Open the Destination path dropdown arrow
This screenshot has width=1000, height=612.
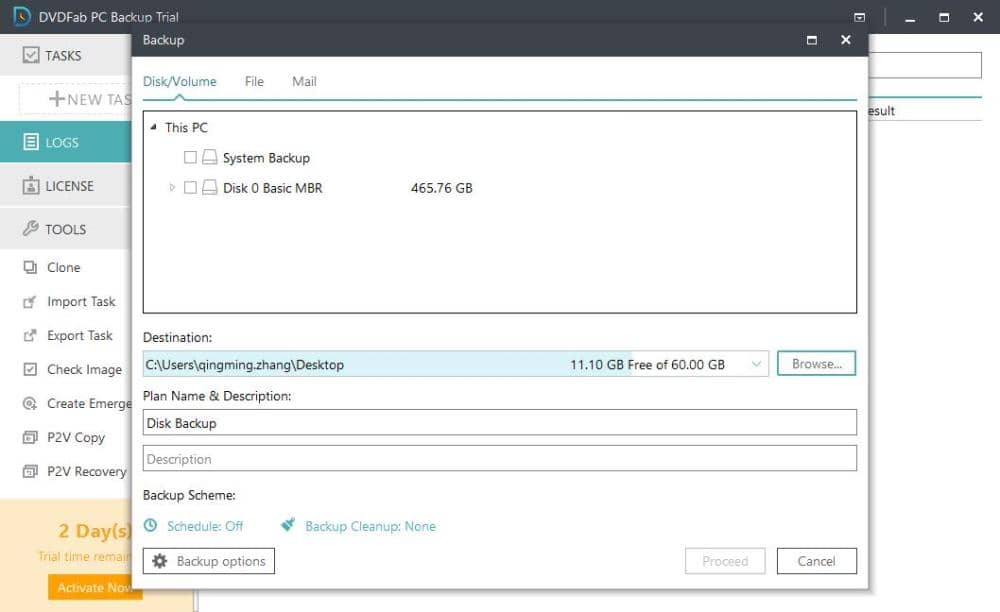(x=756, y=364)
